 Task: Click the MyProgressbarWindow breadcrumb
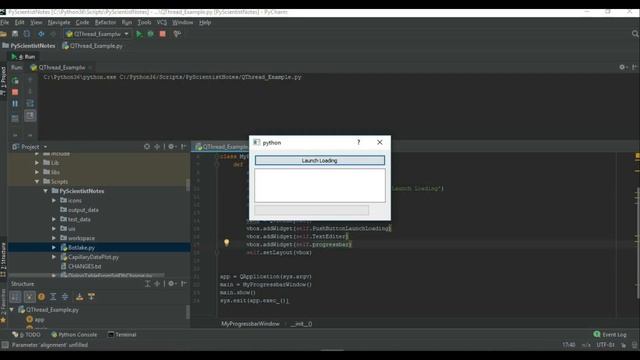pyautogui.click(x=250, y=324)
